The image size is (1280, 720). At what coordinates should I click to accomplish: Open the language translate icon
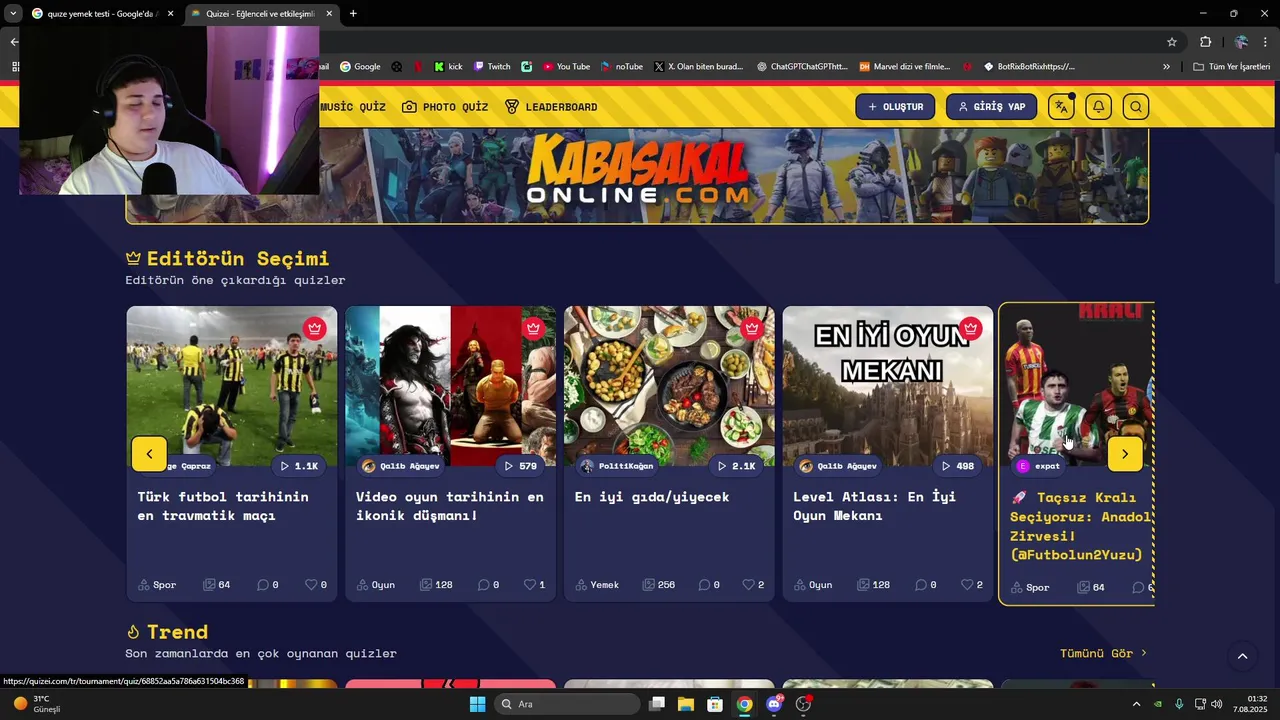coord(1061,107)
